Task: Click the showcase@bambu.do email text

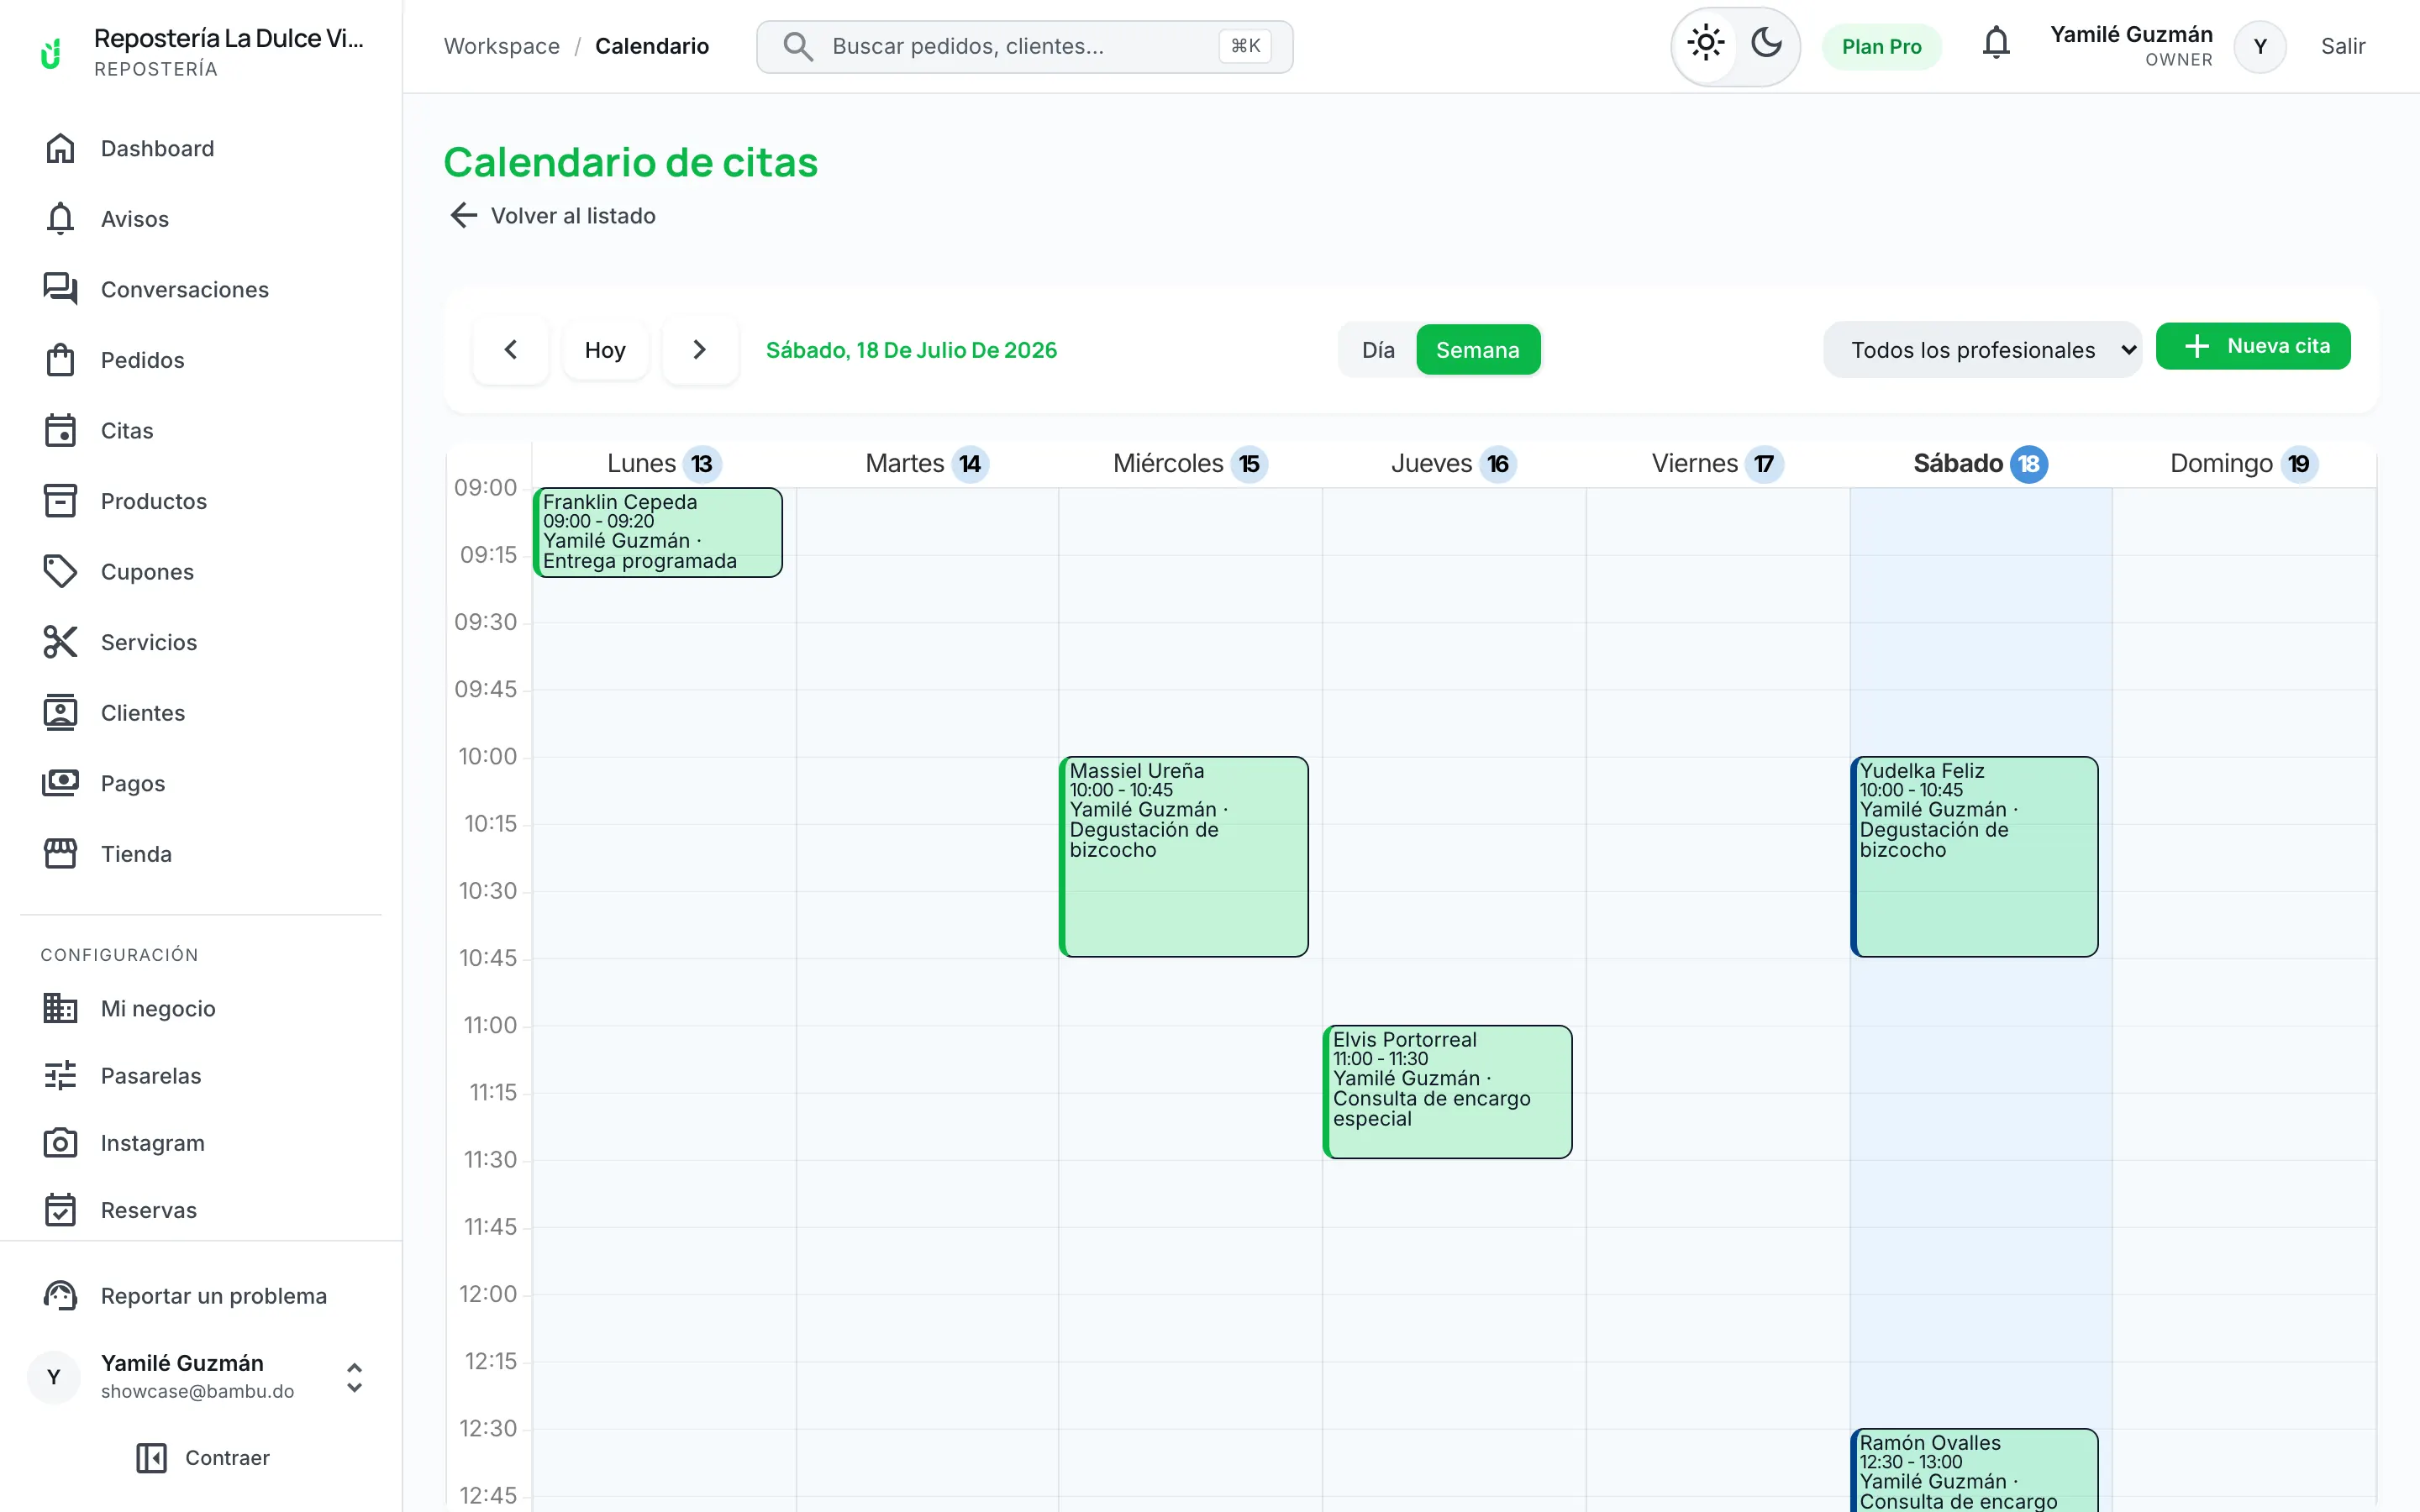Action: click(x=197, y=1391)
